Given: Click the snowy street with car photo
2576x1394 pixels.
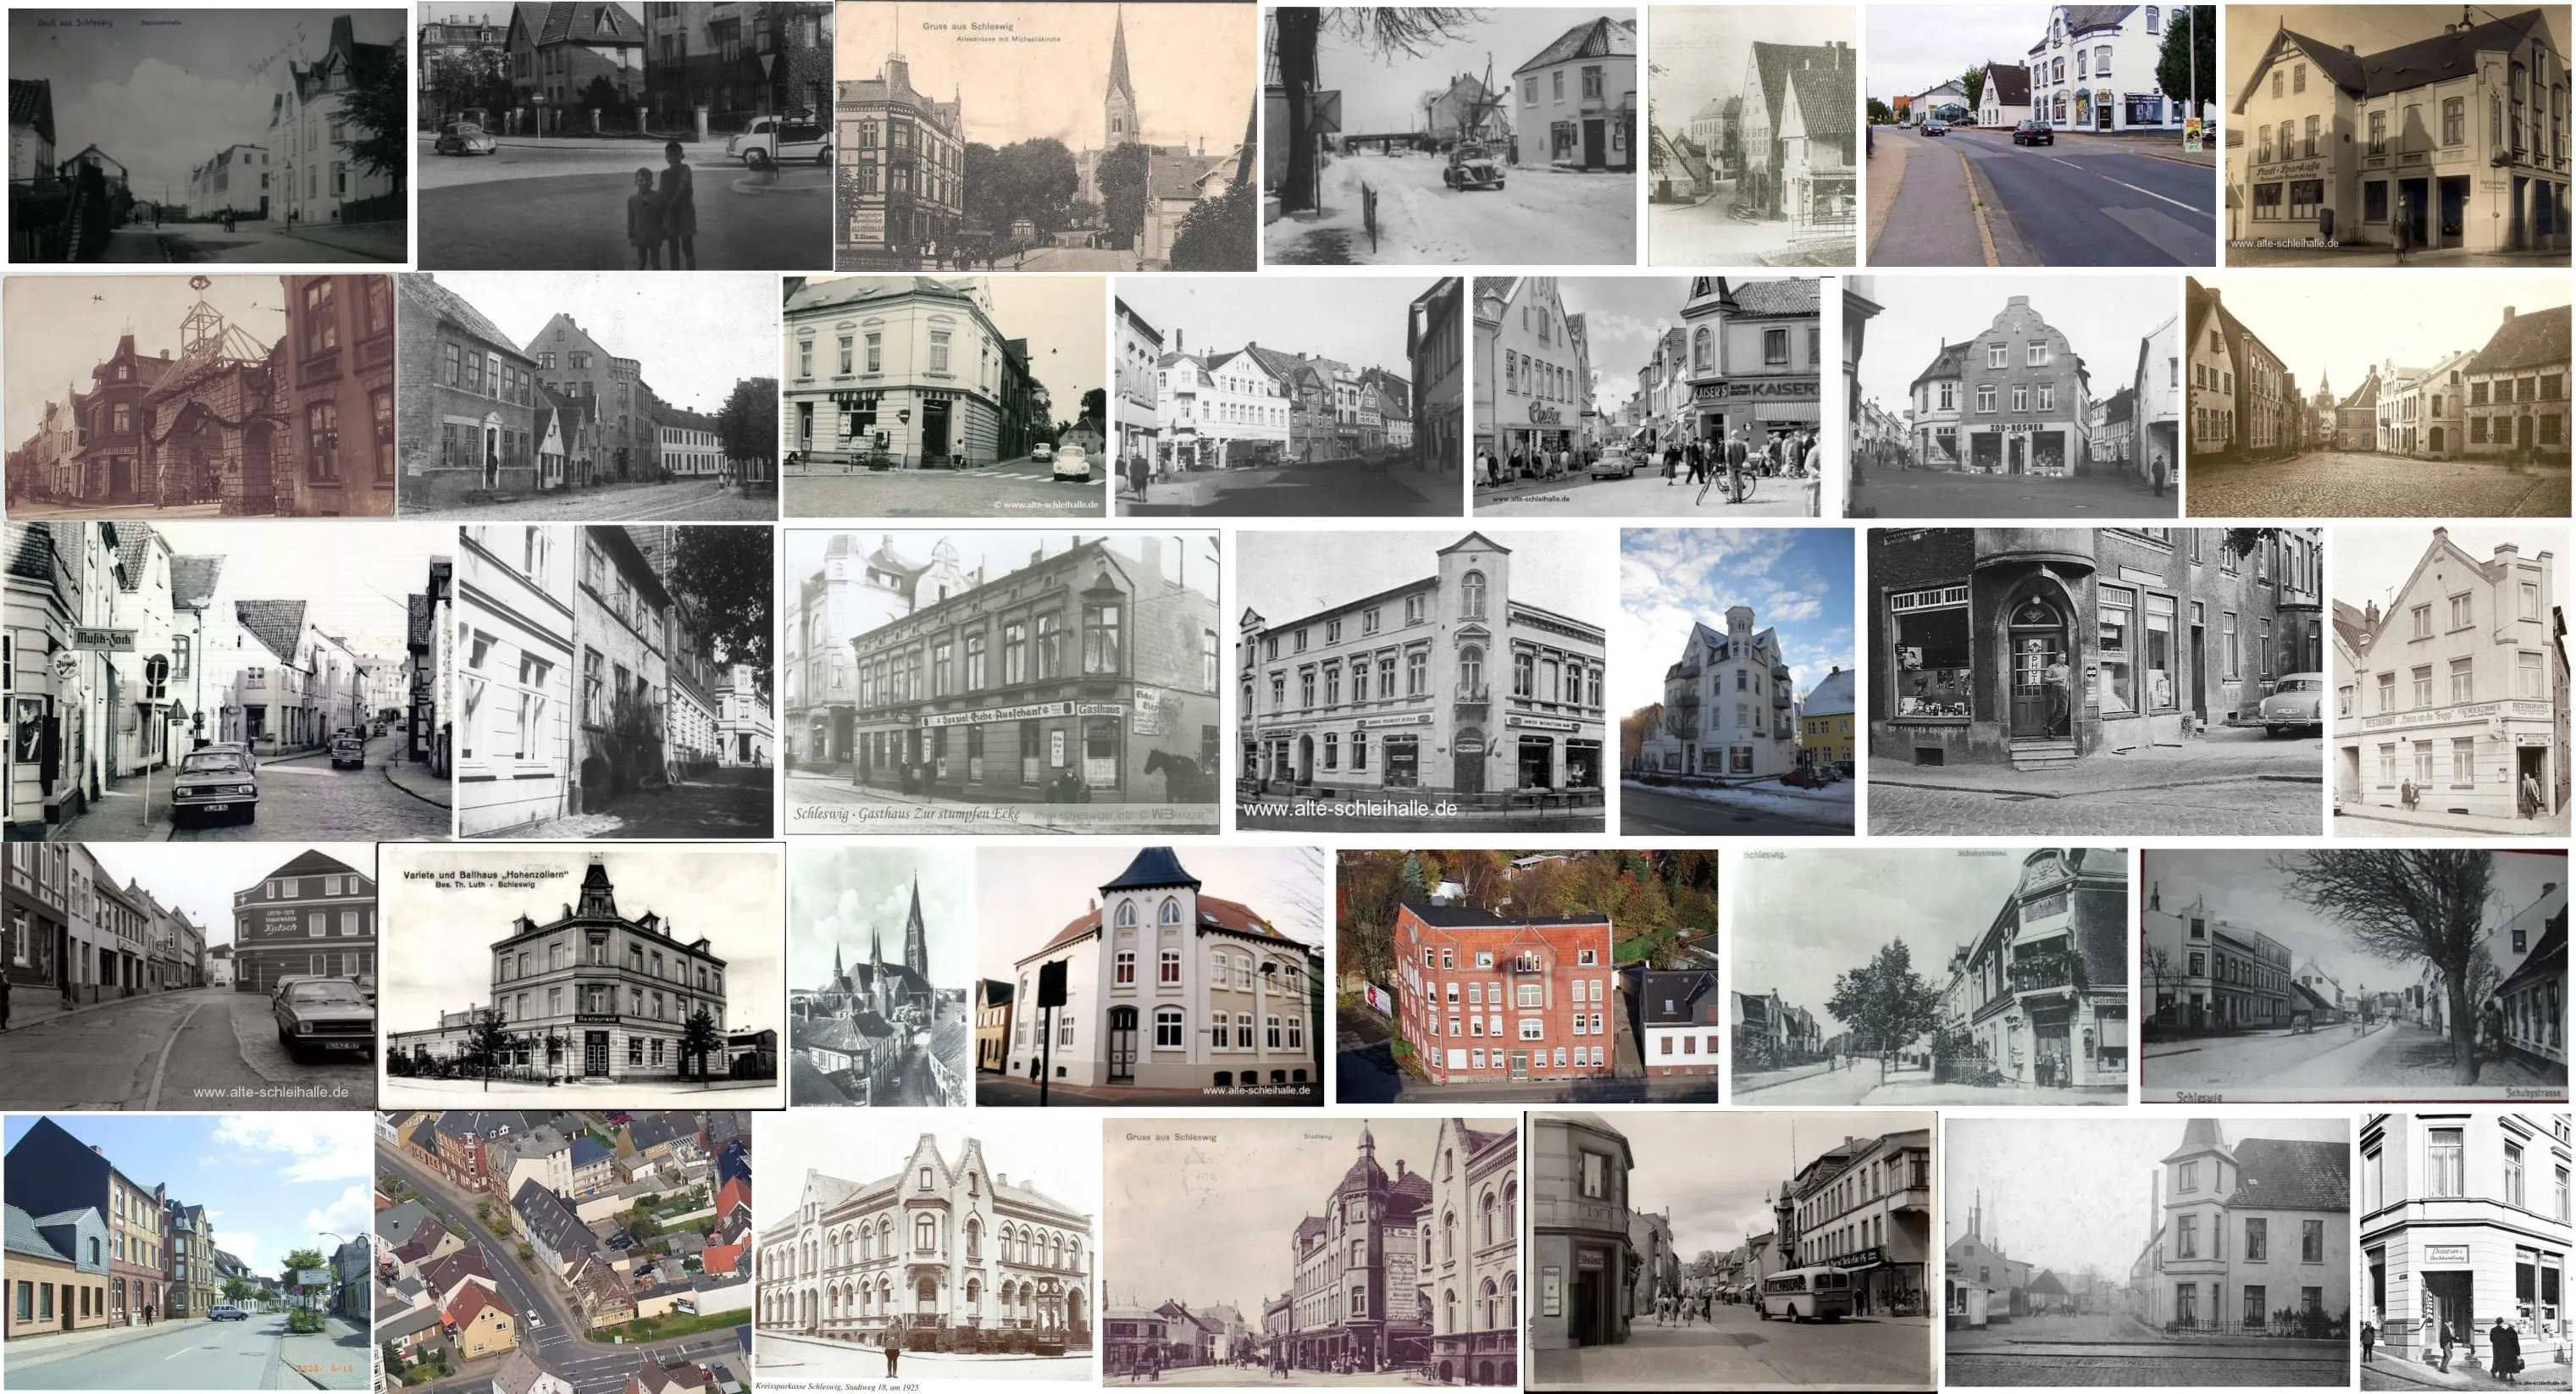Looking at the screenshot, I should pyautogui.click(x=1449, y=135).
